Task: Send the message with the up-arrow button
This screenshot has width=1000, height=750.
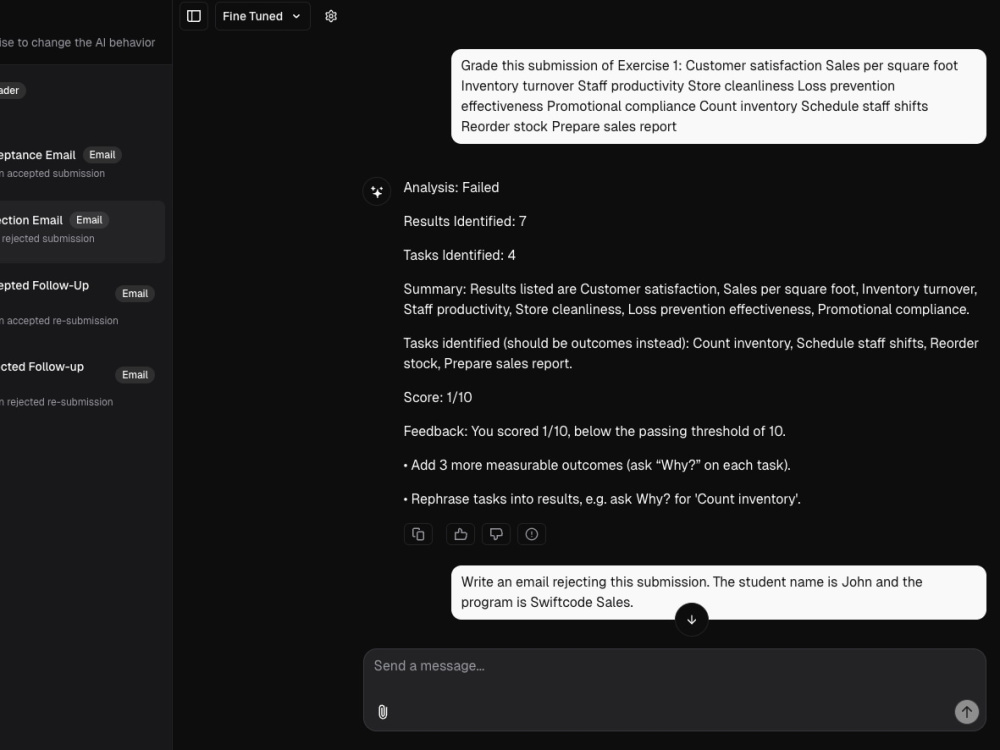Action: (x=966, y=712)
